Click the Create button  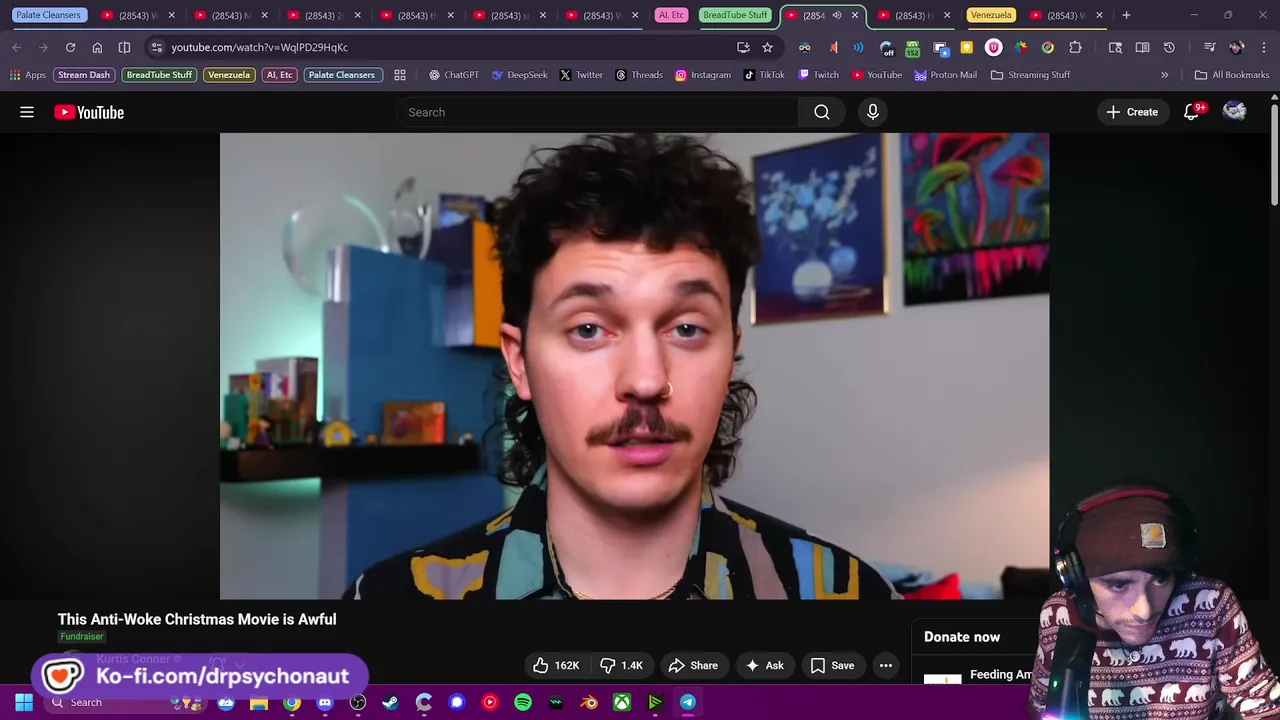coord(1132,112)
